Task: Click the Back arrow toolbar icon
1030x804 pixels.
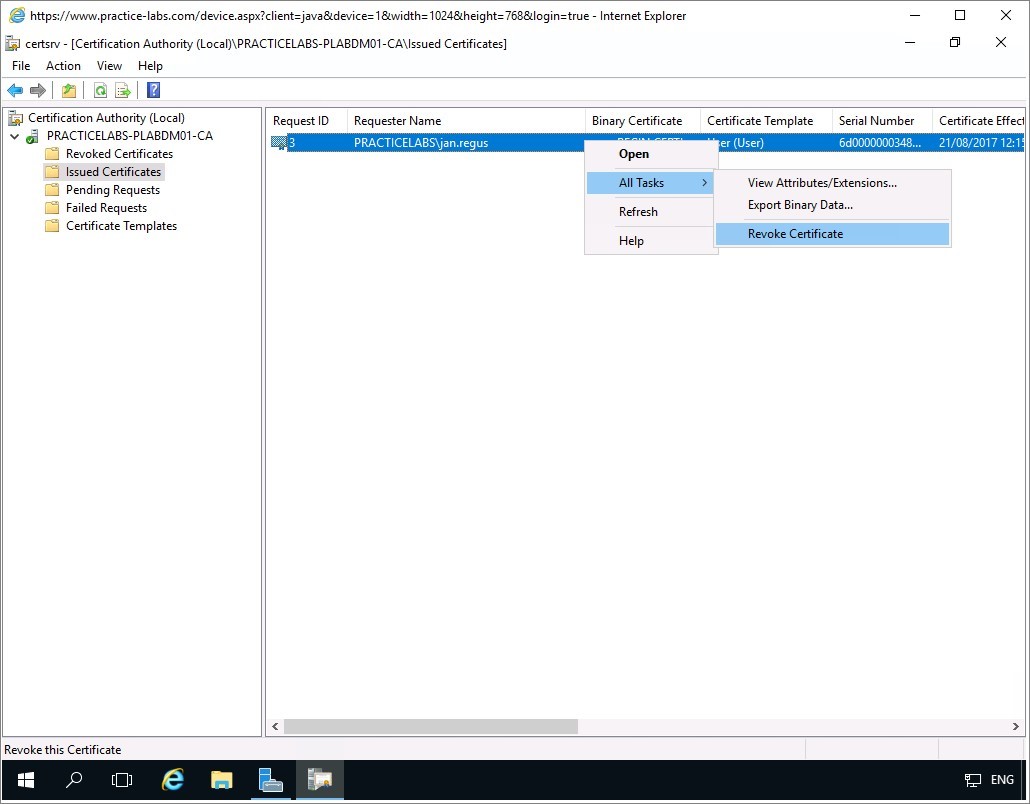Action: coord(14,91)
